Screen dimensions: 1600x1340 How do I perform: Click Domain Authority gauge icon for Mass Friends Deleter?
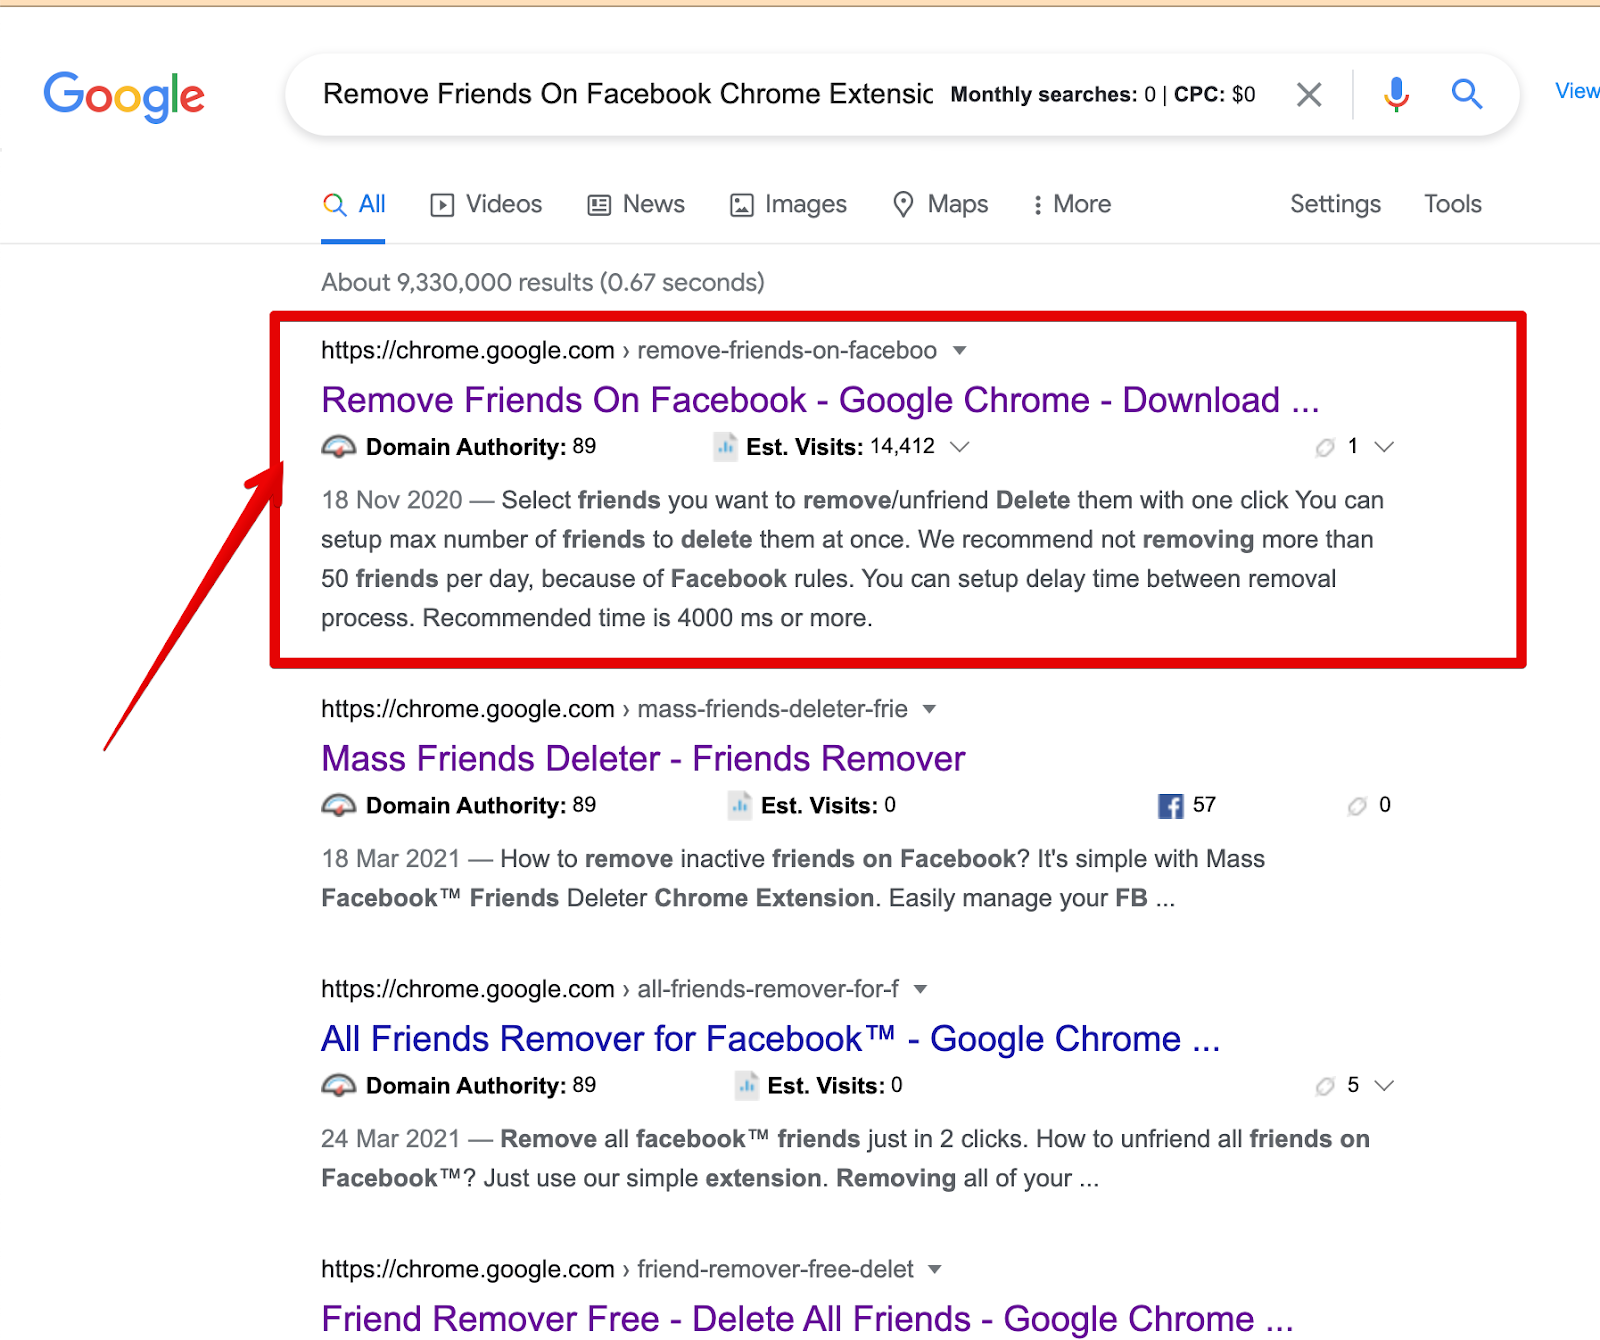pyautogui.click(x=339, y=805)
